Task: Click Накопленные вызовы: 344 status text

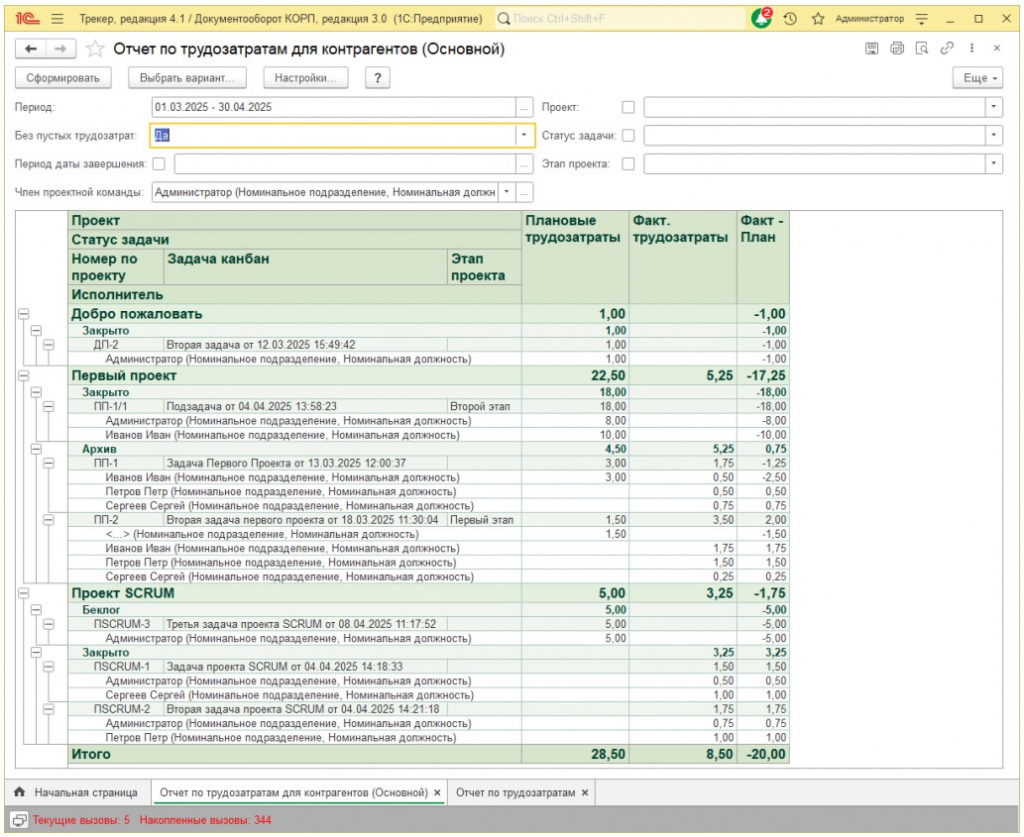Action: click(205, 820)
